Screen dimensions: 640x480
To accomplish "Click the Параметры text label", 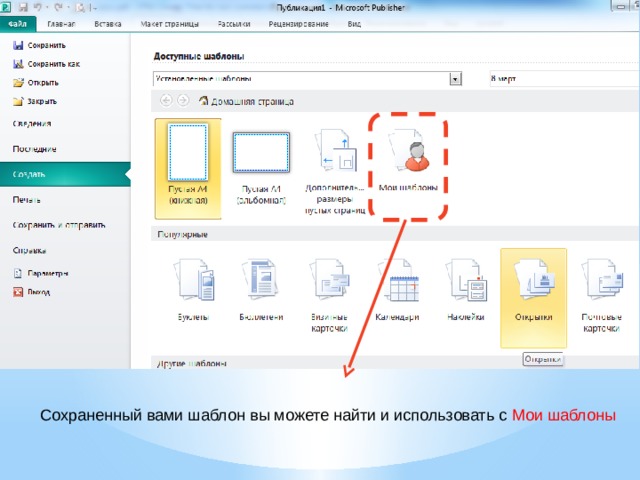I will 48,273.
